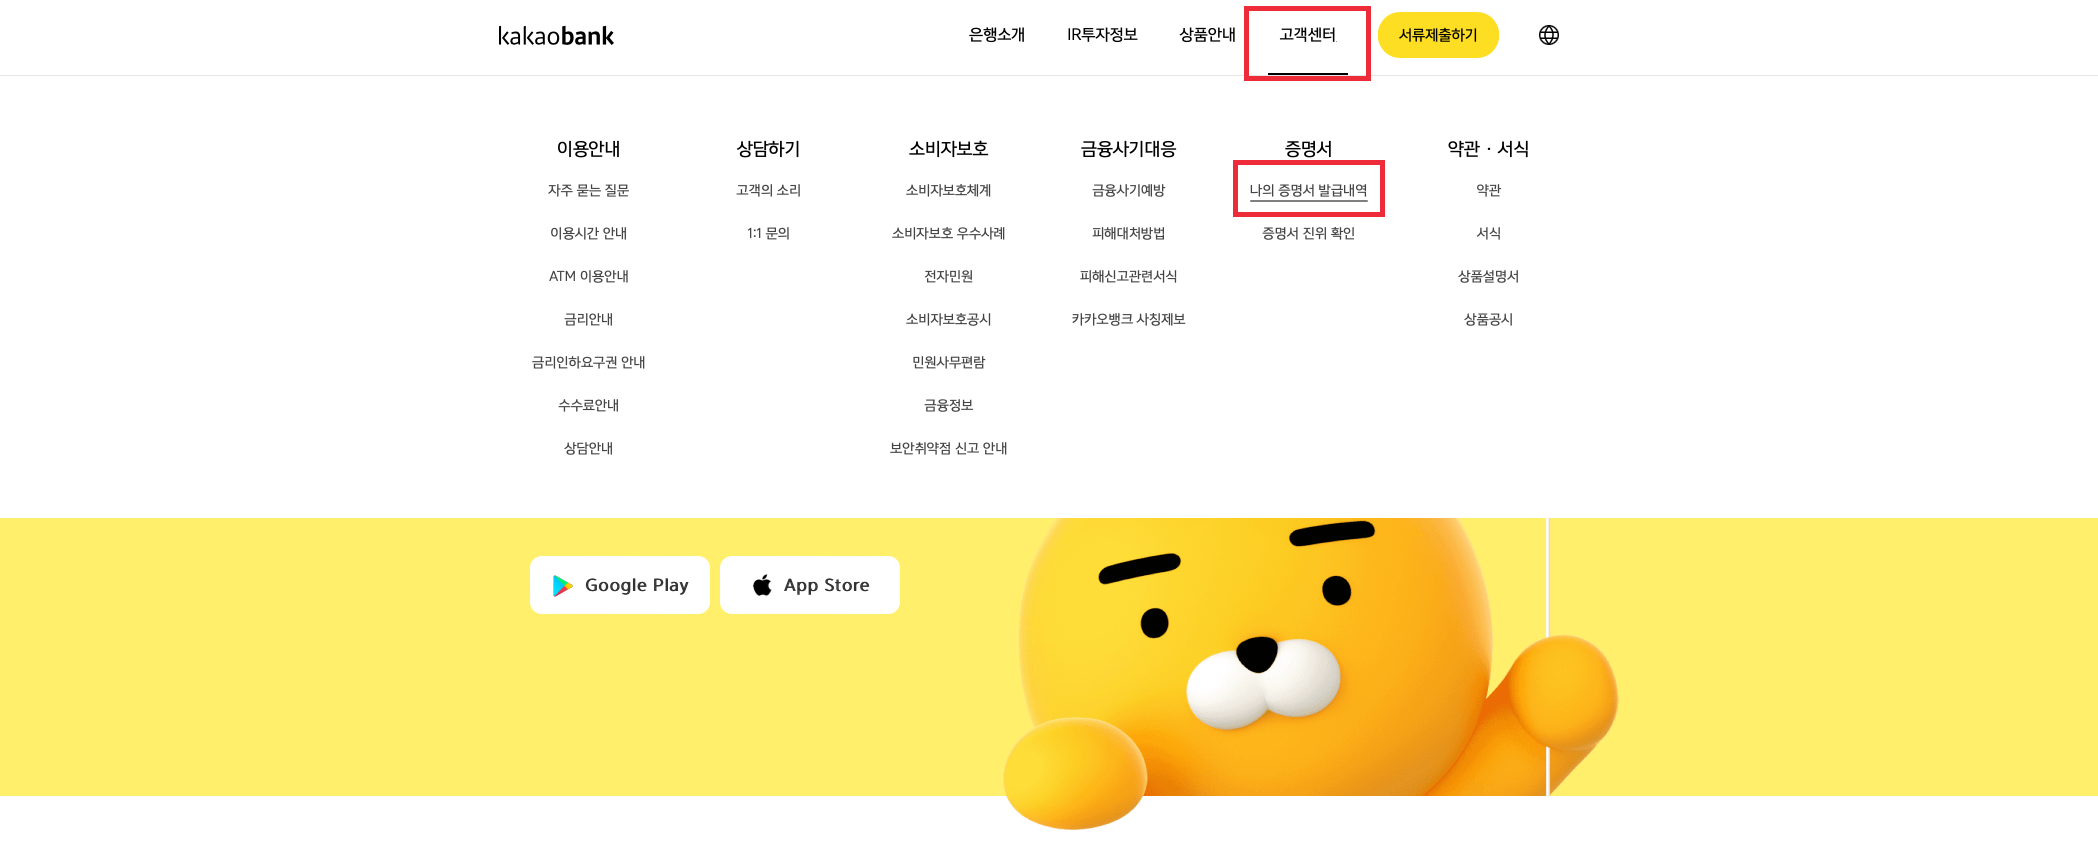Open 소비자보호체계 page
Viewport: 2098px width, 857px height.
pos(949,190)
